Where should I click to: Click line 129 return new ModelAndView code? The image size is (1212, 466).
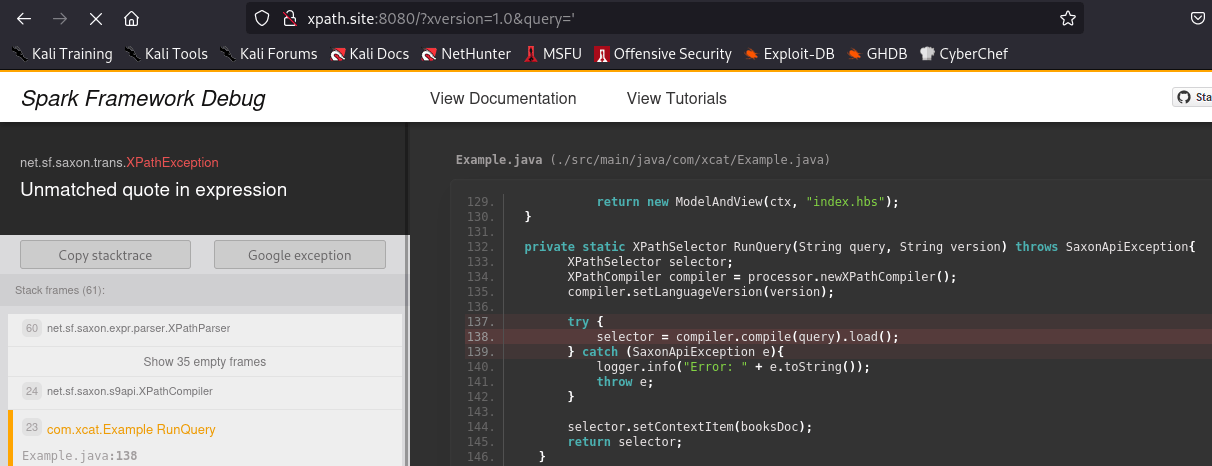tap(748, 202)
